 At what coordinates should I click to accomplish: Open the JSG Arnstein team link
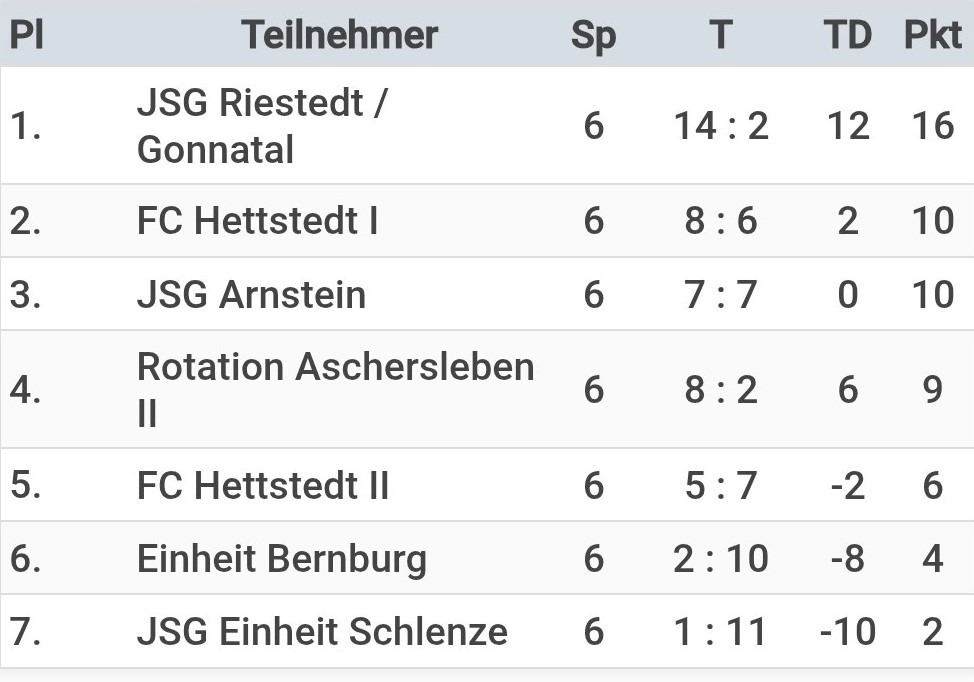pos(251,295)
